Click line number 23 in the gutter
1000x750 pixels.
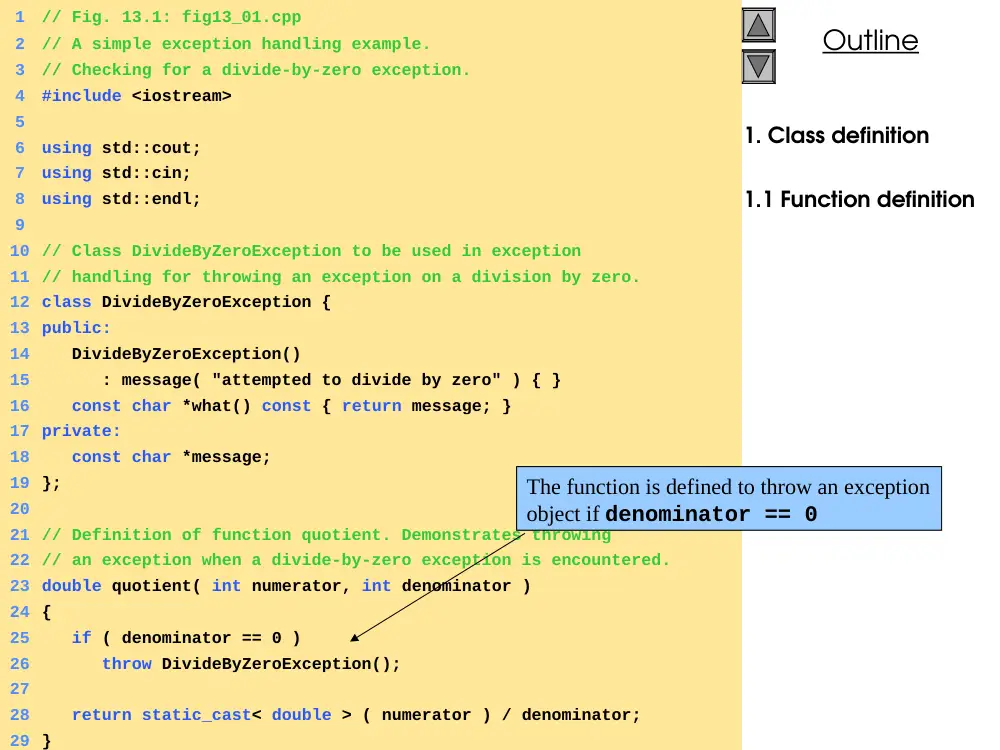click(20, 585)
